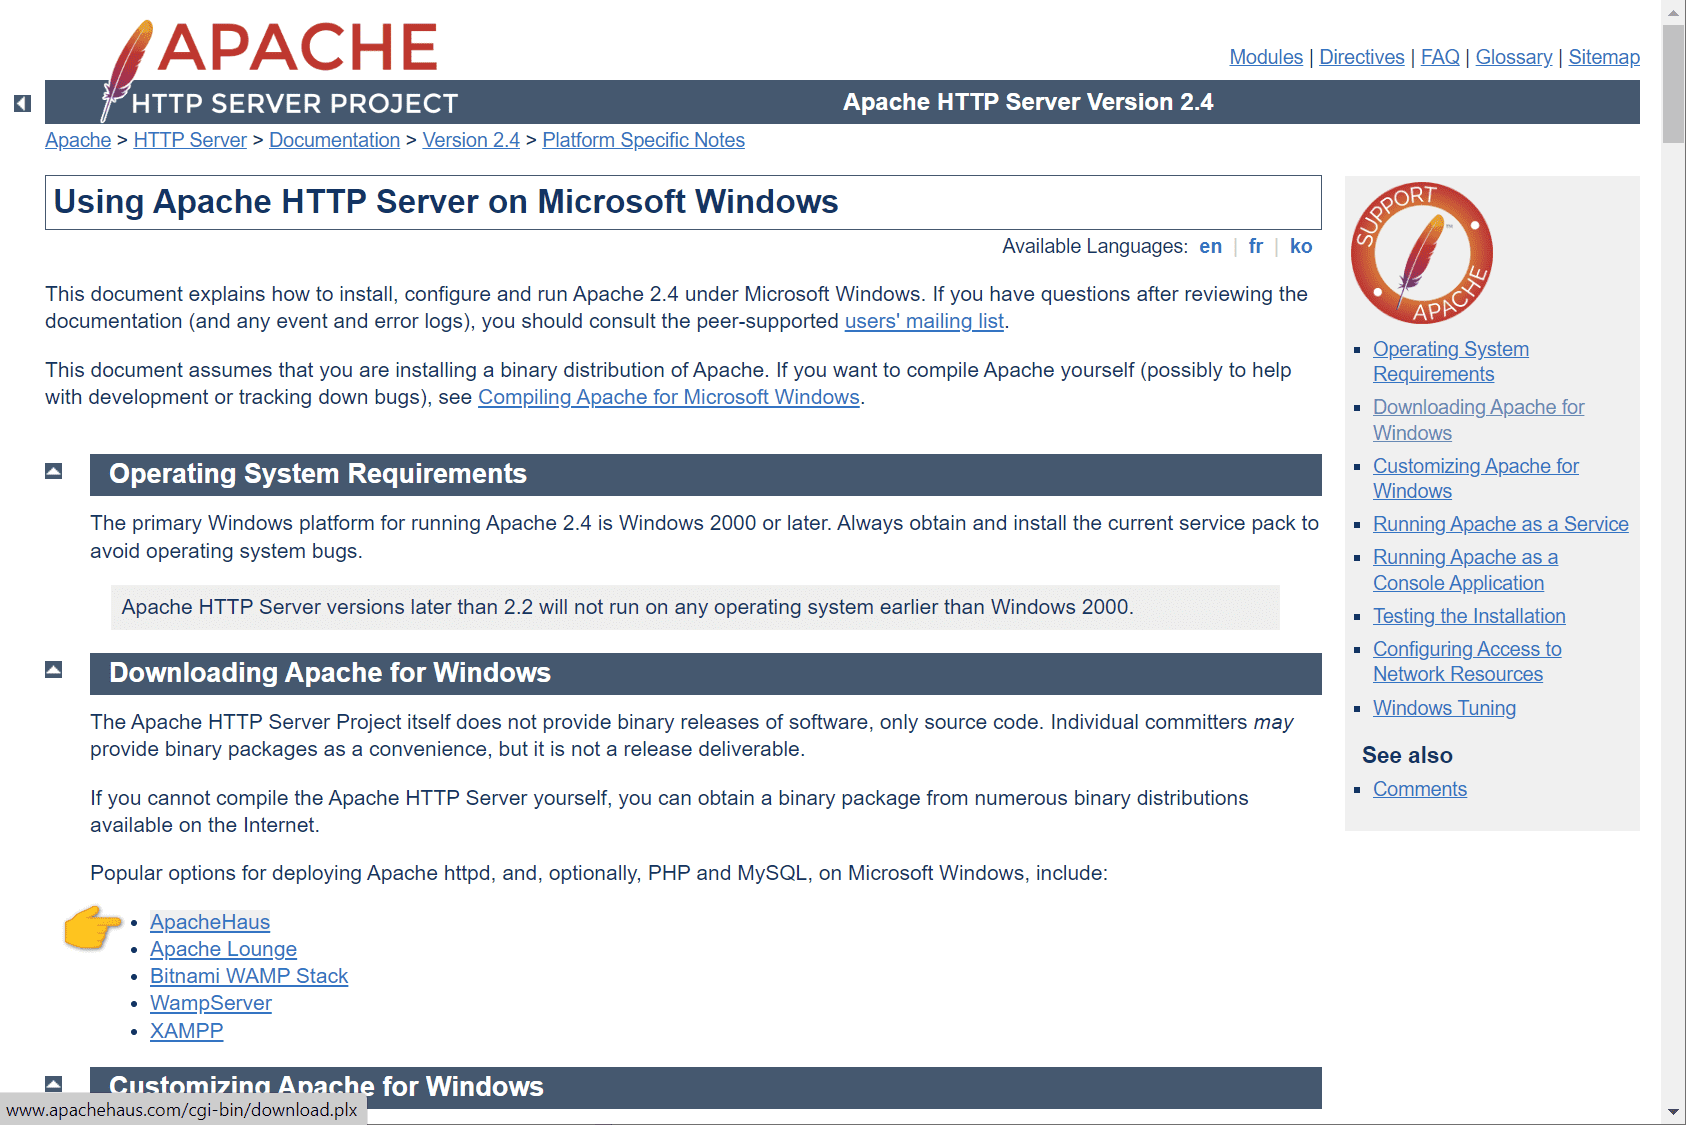
Task: Jump to Configuring Access to Network Resources
Action: tap(1467, 661)
